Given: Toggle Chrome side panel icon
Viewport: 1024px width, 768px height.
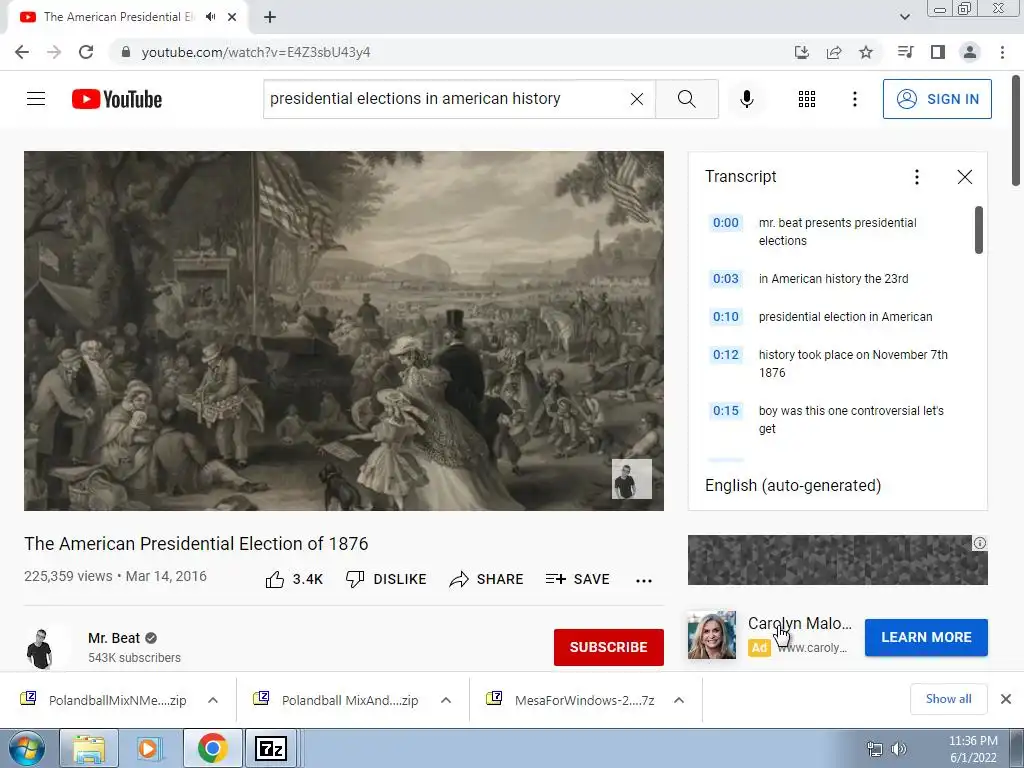Looking at the screenshot, I should click(x=938, y=52).
